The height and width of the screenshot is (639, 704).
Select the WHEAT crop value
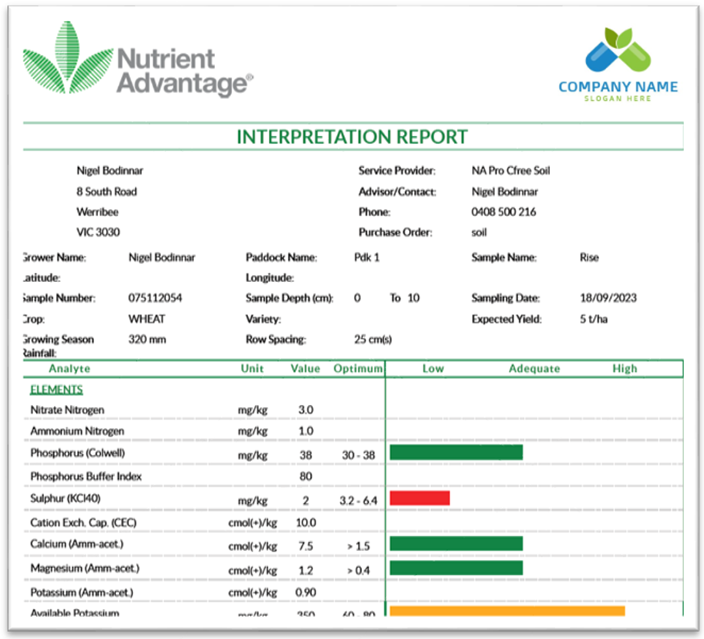point(147,319)
